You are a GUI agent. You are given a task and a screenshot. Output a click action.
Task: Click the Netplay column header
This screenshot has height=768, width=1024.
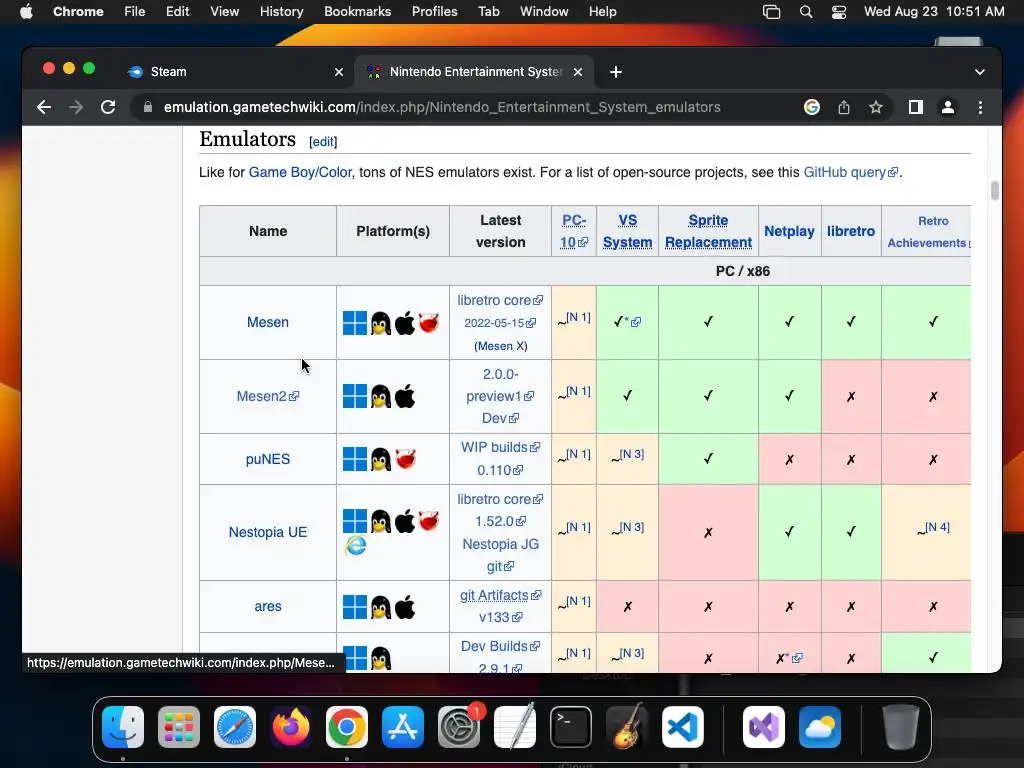(789, 231)
